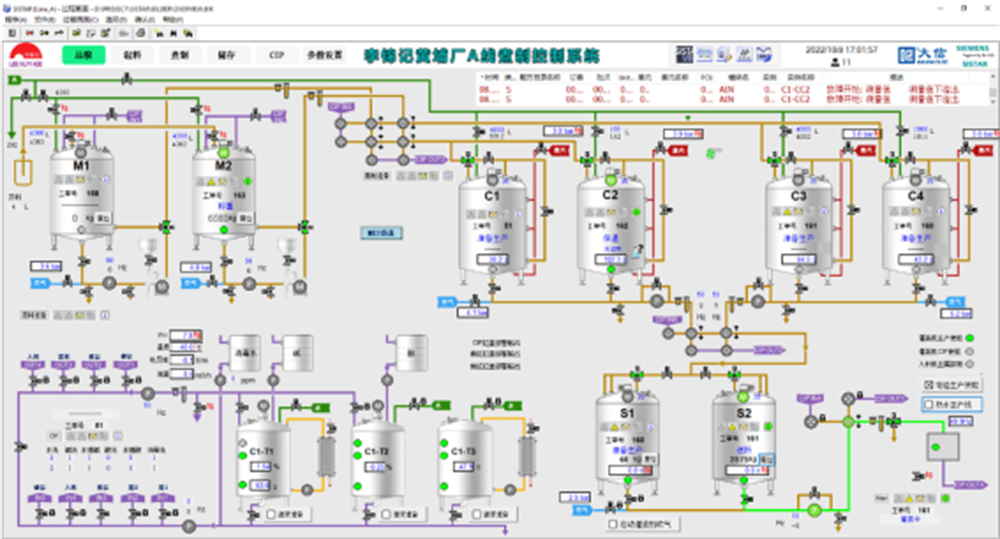Click the green 总貌 overview button

[84, 55]
